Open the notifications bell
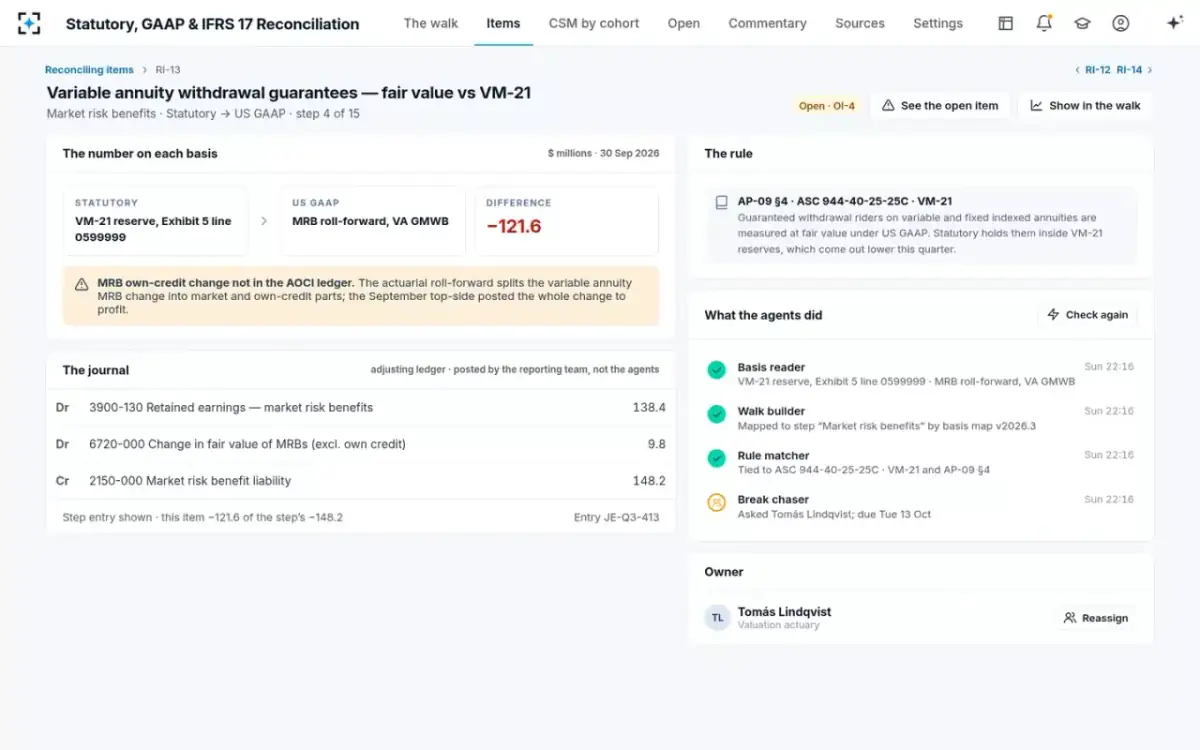 click(x=1044, y=23)
